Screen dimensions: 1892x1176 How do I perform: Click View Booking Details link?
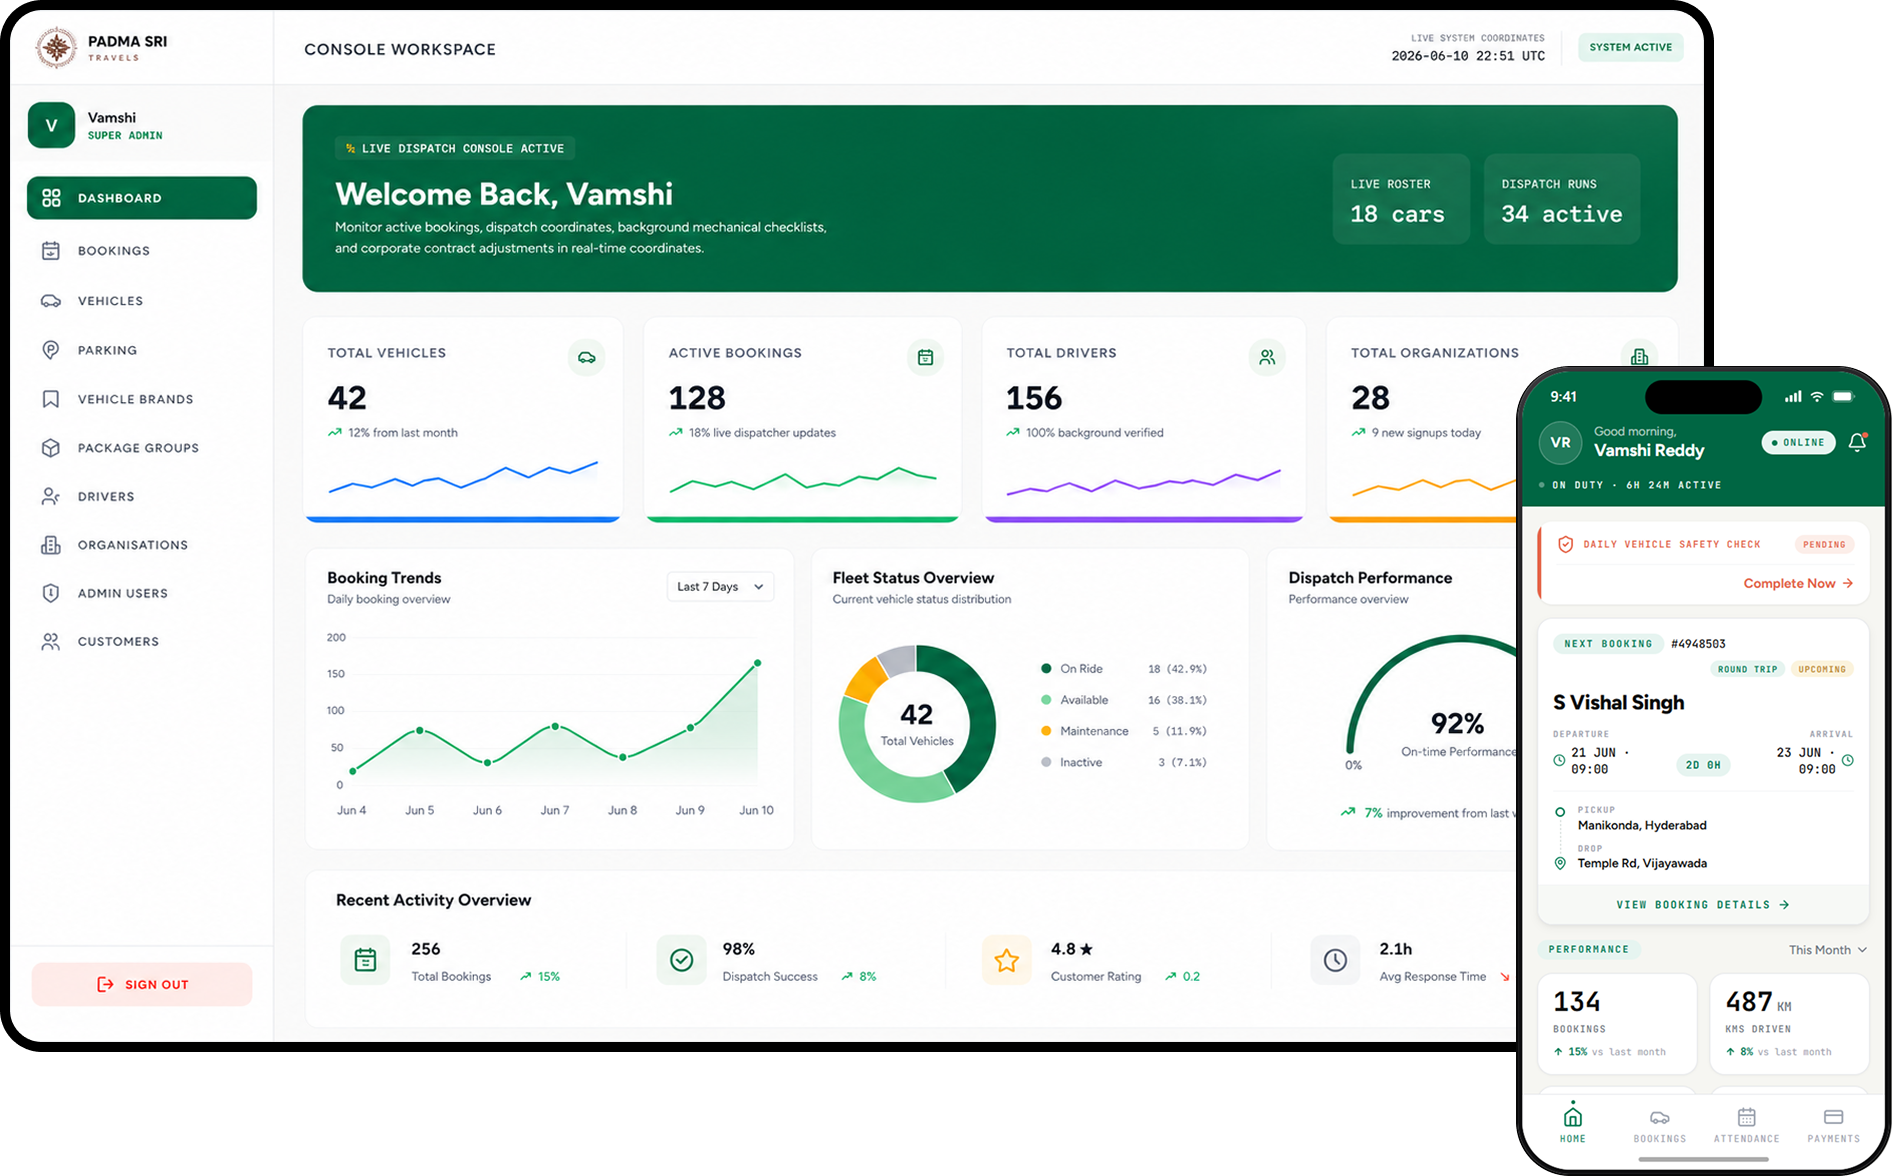pos(1703,905)
